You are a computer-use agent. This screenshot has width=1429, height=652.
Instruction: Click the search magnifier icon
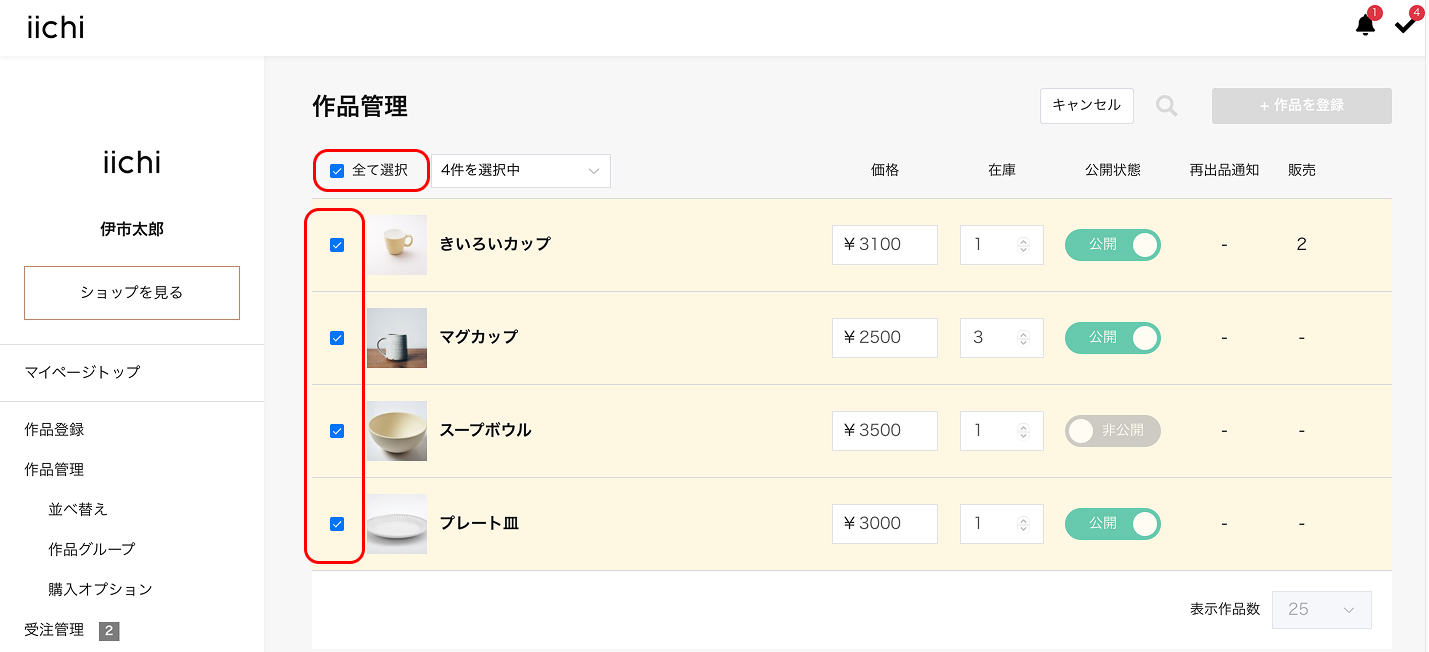tap(1166, 106)
